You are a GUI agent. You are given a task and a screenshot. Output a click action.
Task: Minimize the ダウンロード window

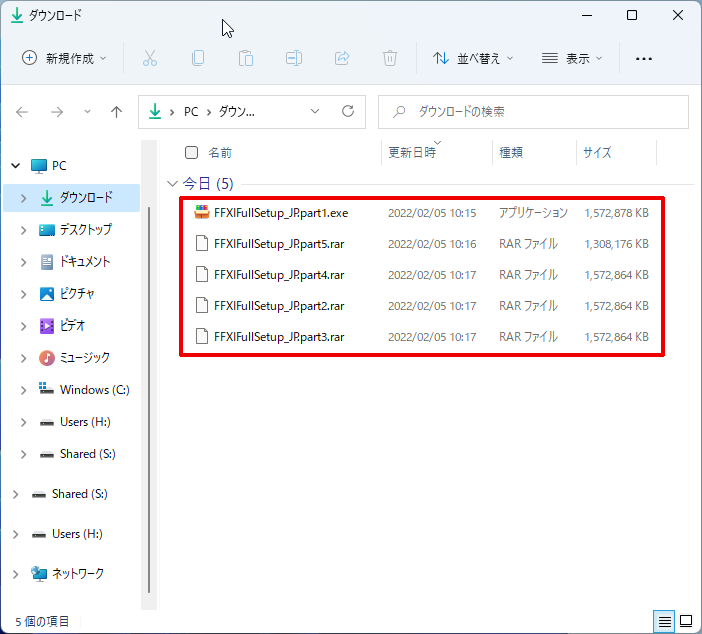586,15
